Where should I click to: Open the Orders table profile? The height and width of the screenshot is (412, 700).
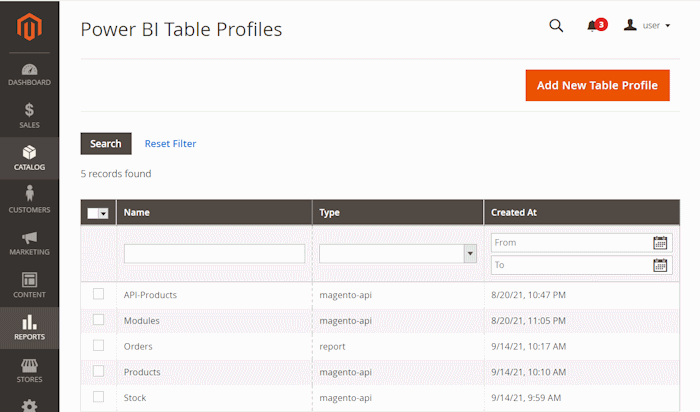point(138,346)
